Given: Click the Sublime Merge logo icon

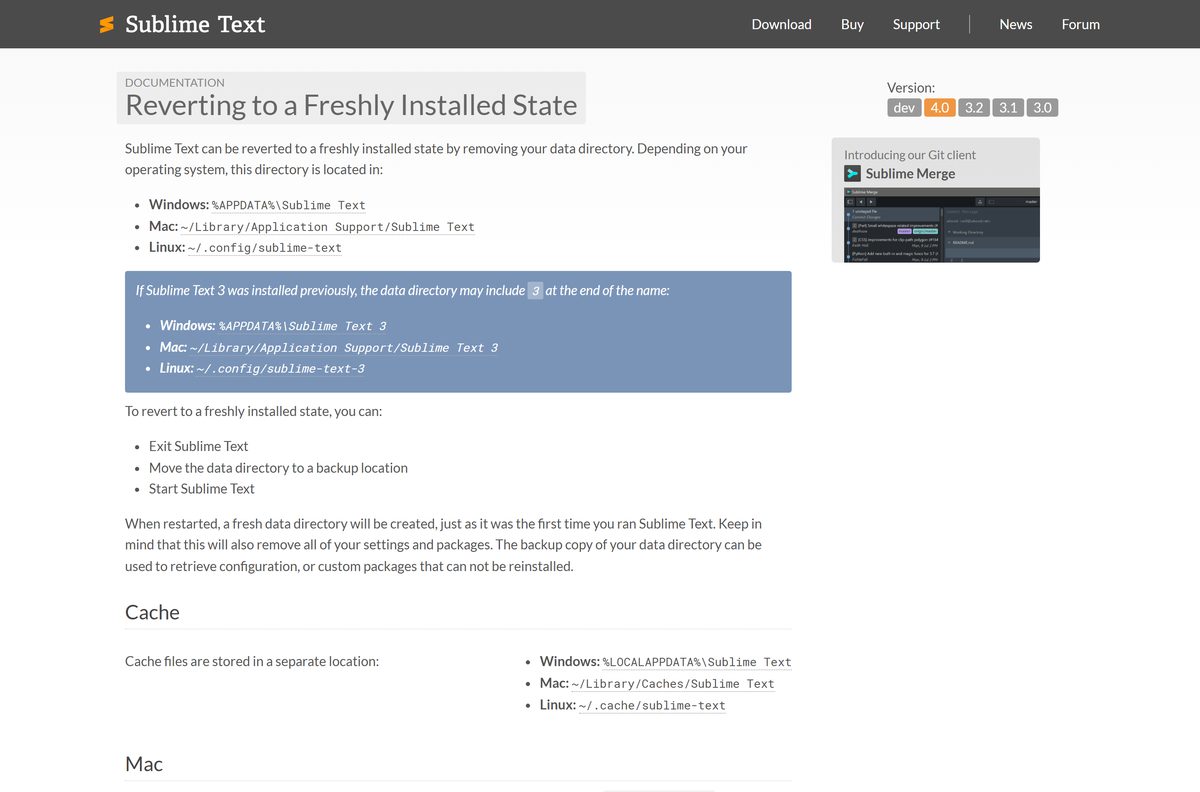Looking at the screenshot, I should 853,173.
